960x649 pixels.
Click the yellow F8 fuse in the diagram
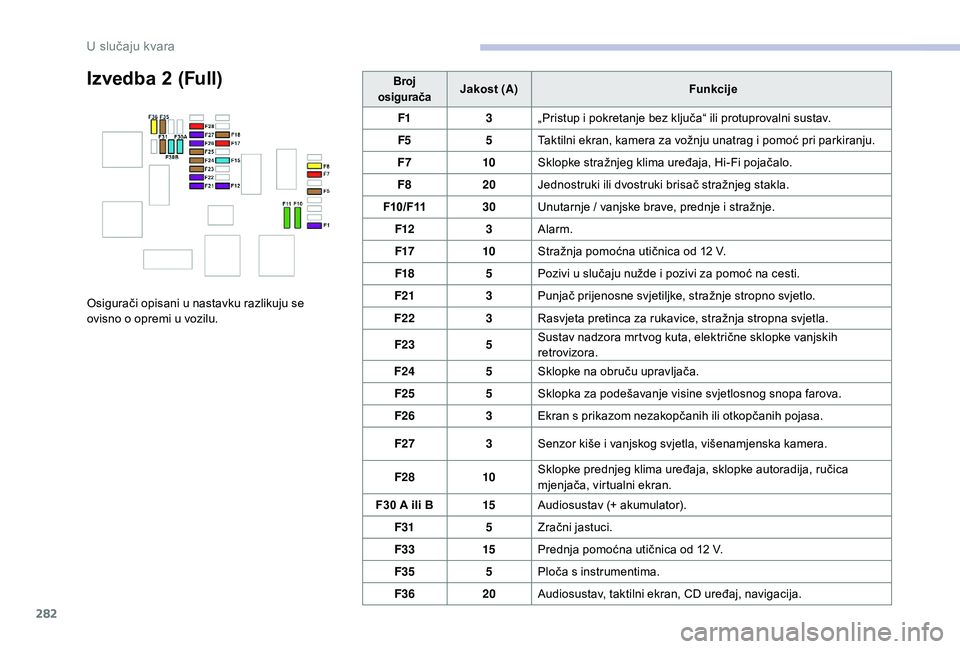pyautogui.click(x=314, y=166)
